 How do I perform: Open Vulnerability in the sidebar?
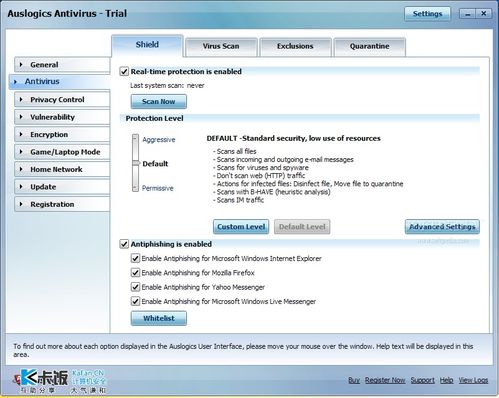tap(62, 117)
